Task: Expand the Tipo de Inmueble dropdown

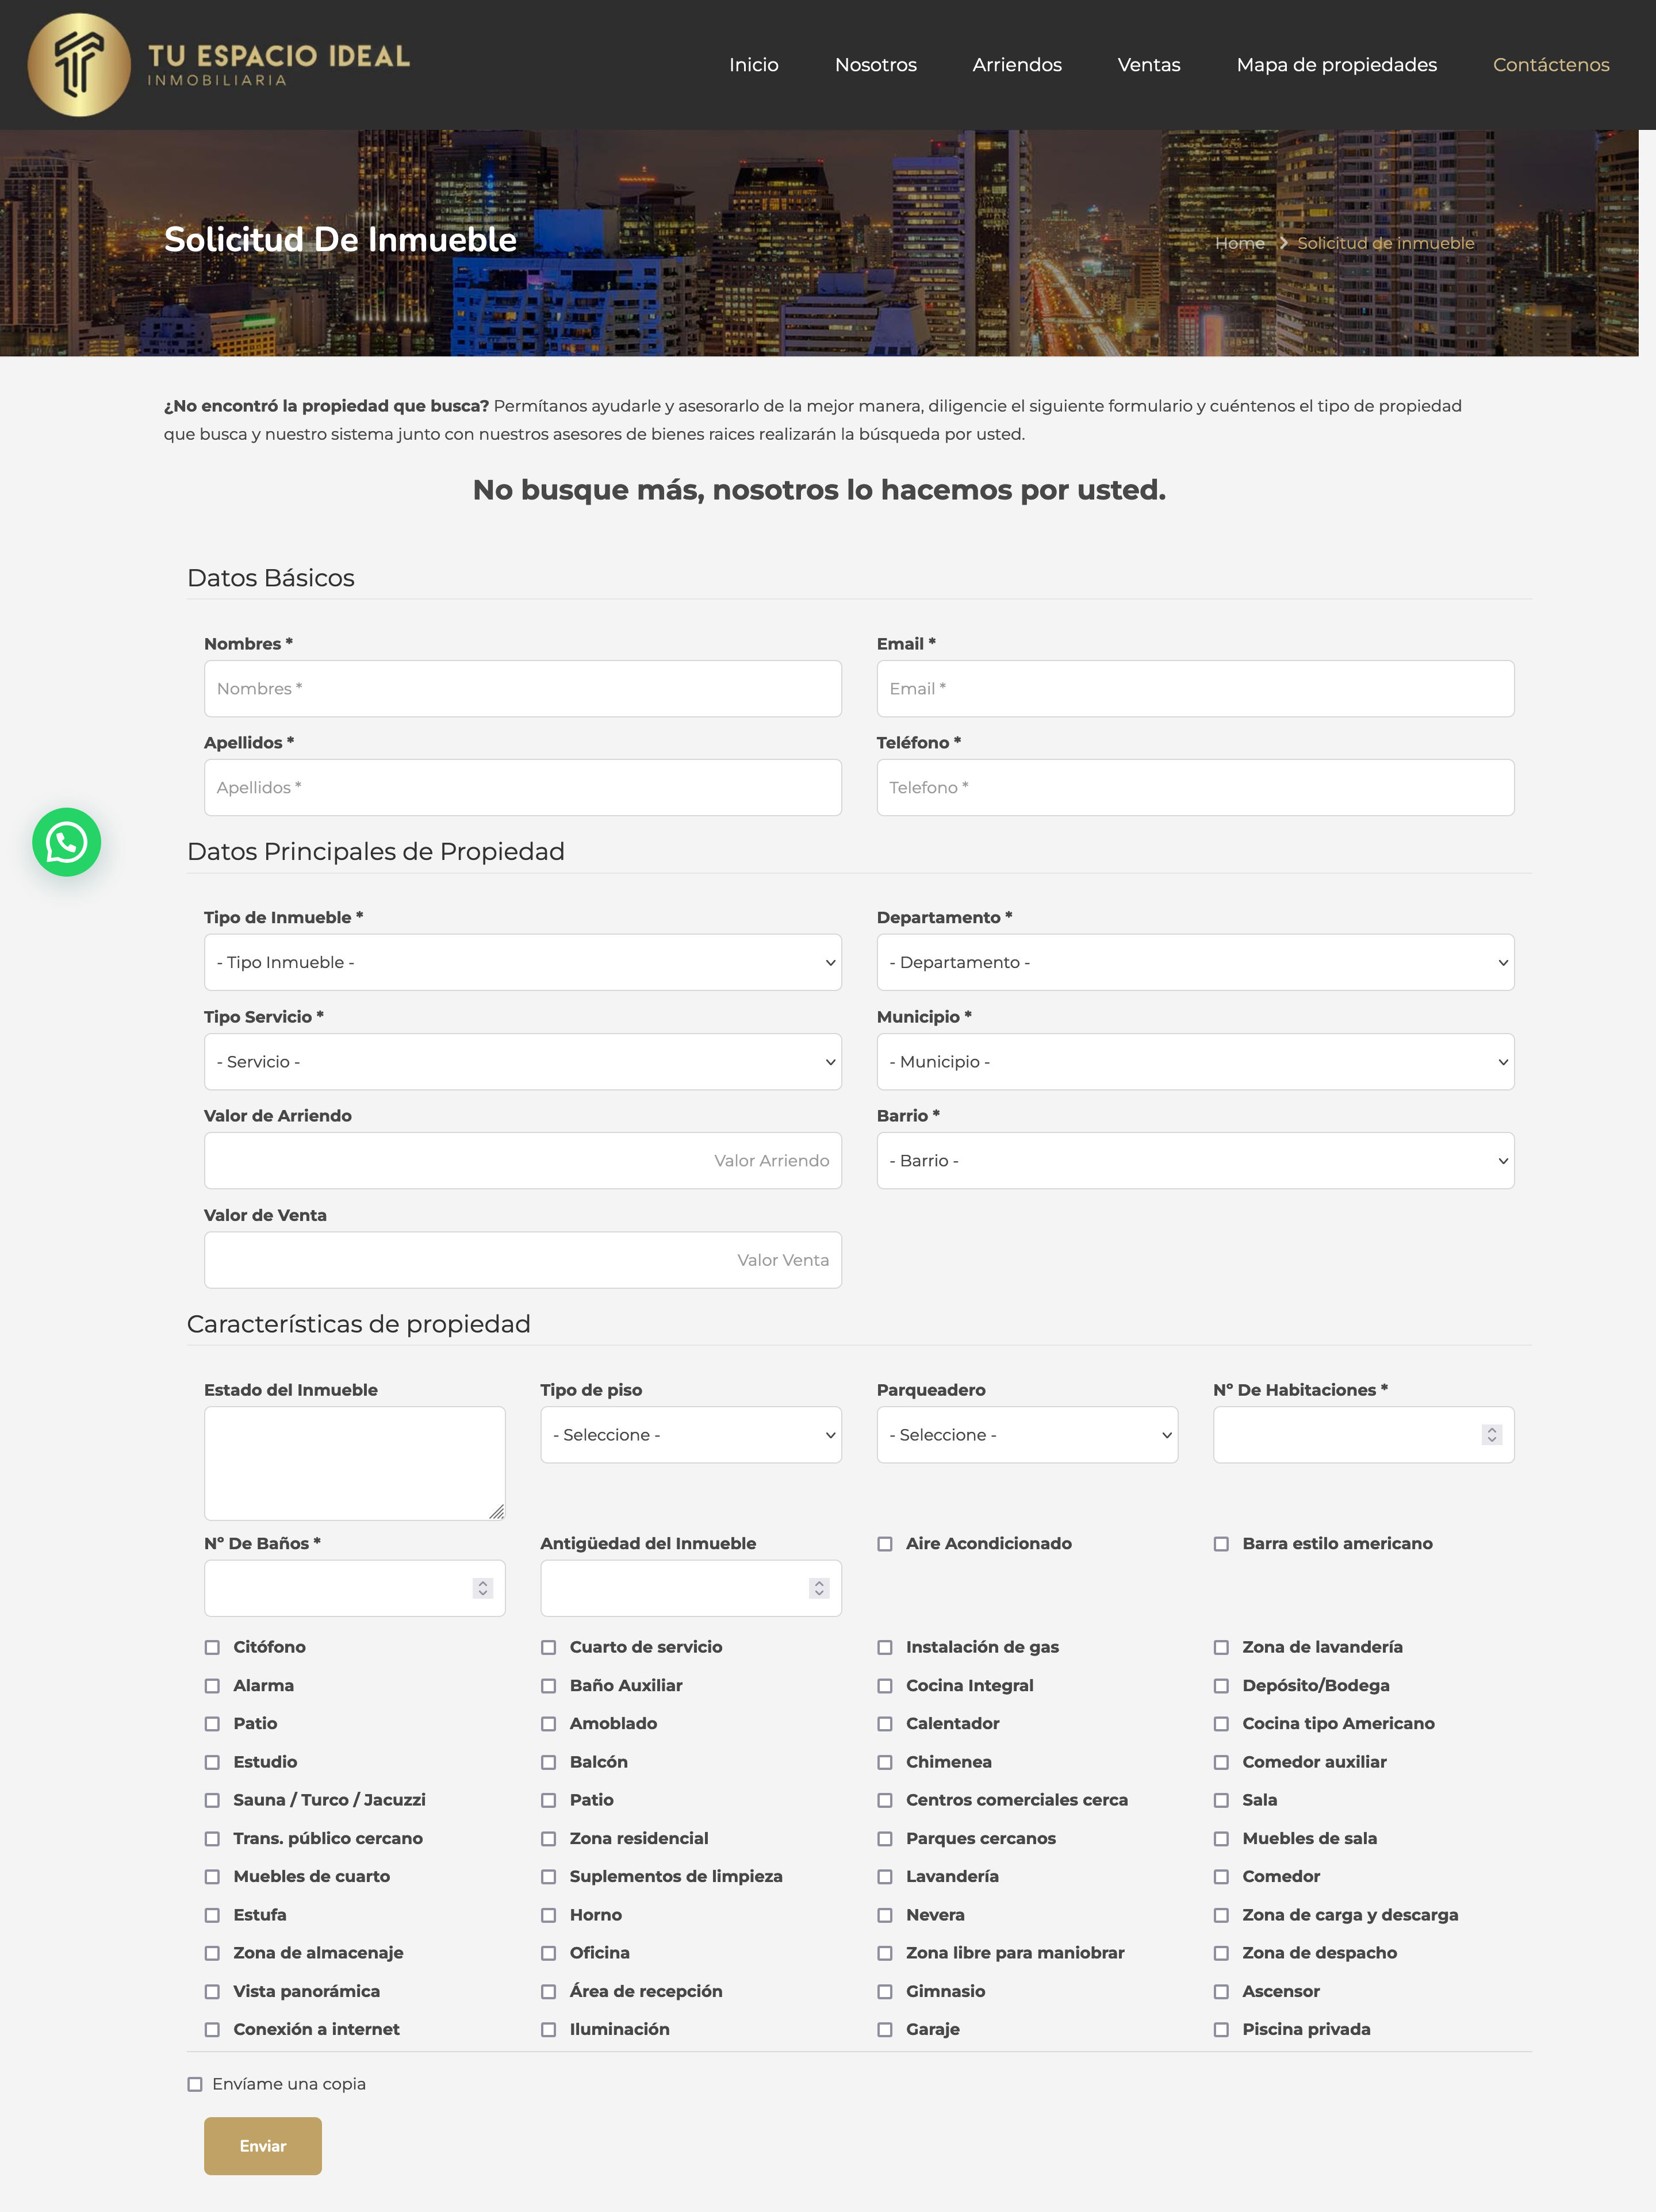Action: (x=522, y=962)
